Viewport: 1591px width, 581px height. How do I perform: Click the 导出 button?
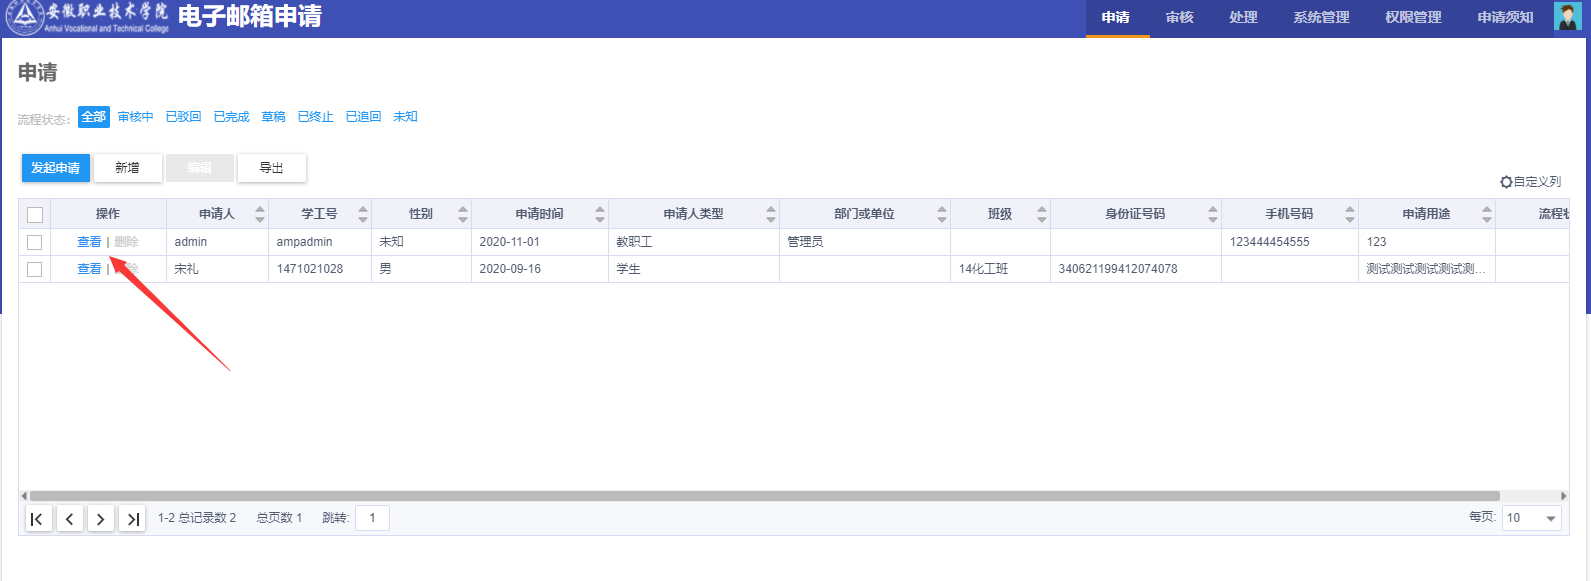pyautogui.click(x=272, y=168)
